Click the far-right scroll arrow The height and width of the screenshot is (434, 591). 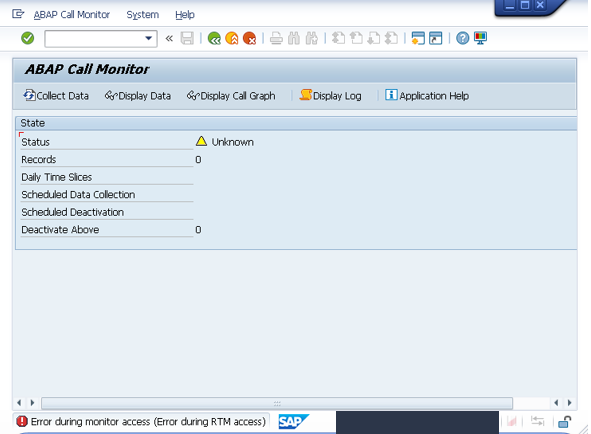570,403
